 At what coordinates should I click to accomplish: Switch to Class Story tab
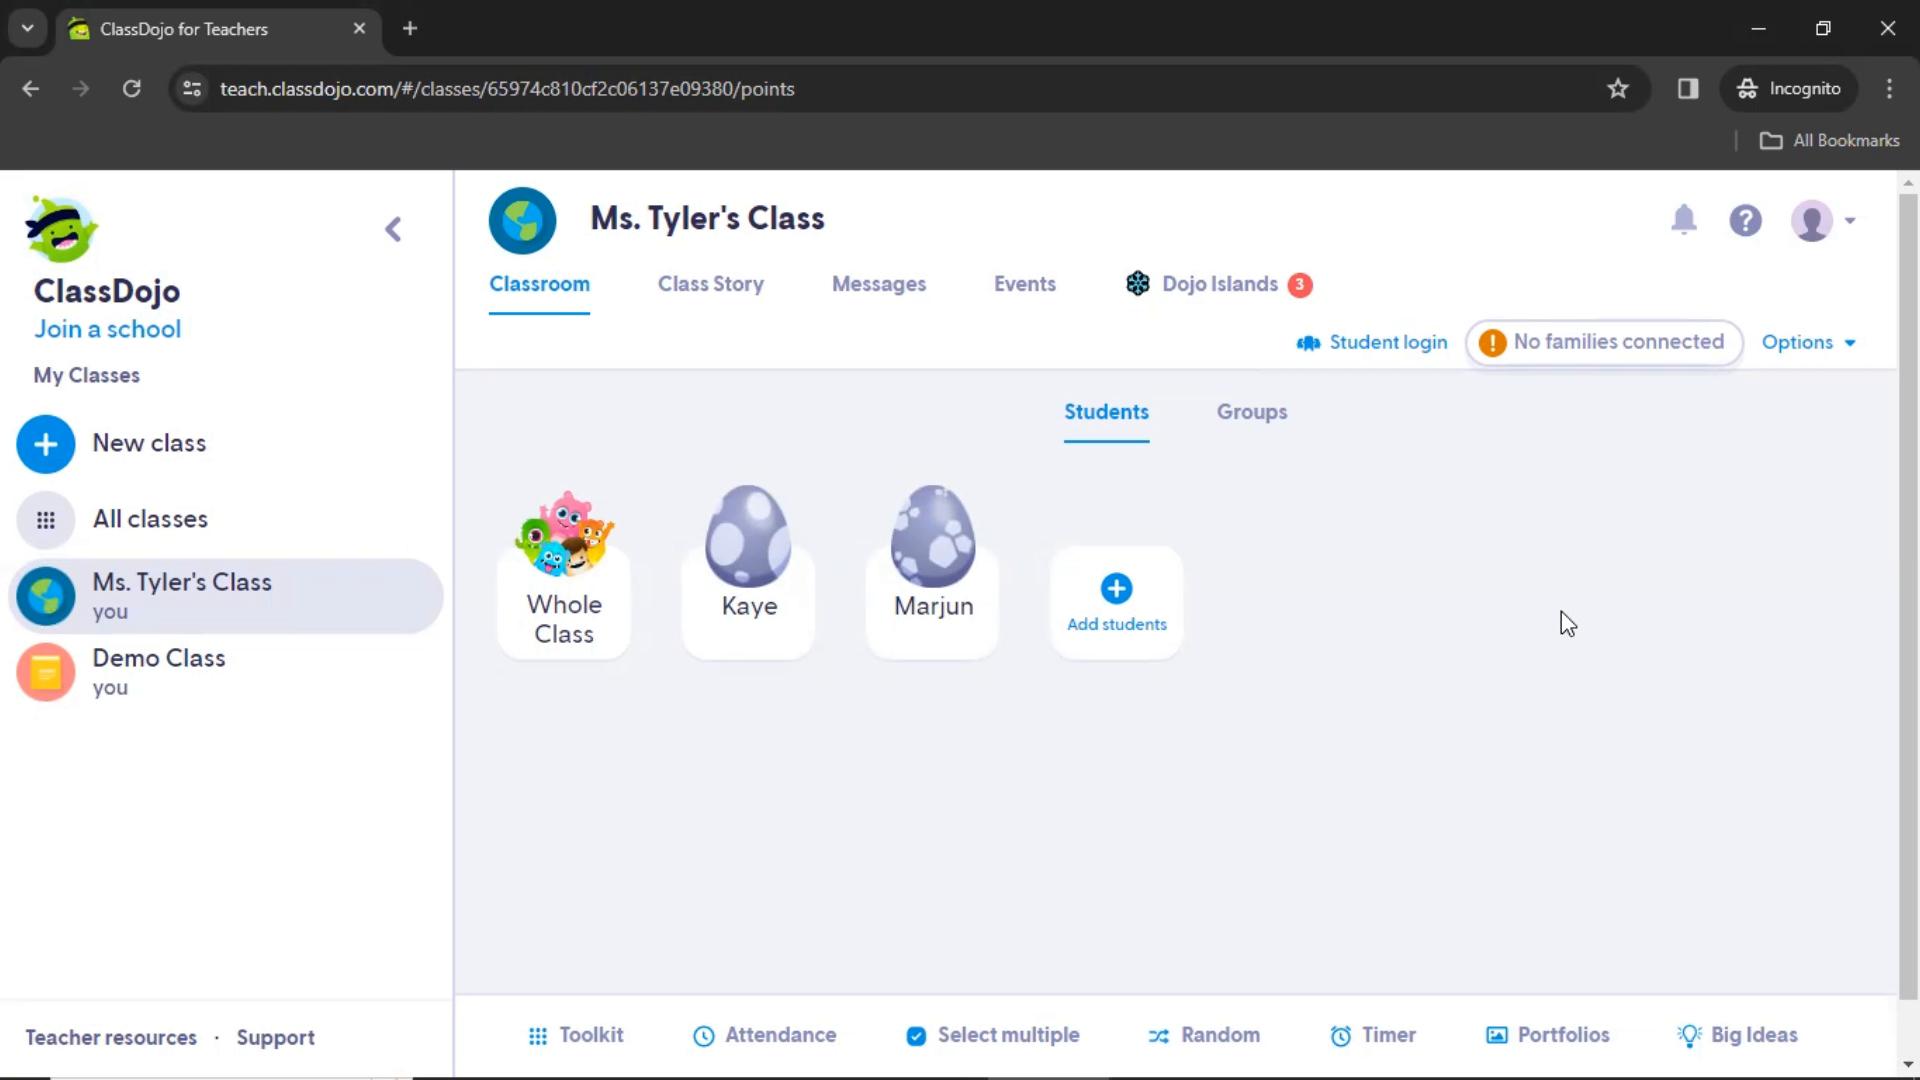[711, 284]
